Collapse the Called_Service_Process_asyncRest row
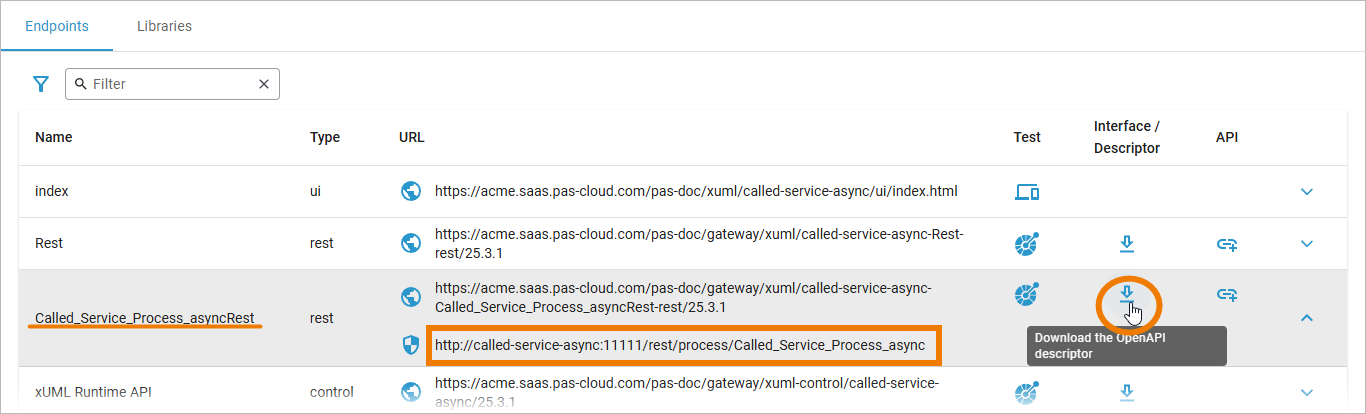1366x414 pixels. coord(1306,318)
